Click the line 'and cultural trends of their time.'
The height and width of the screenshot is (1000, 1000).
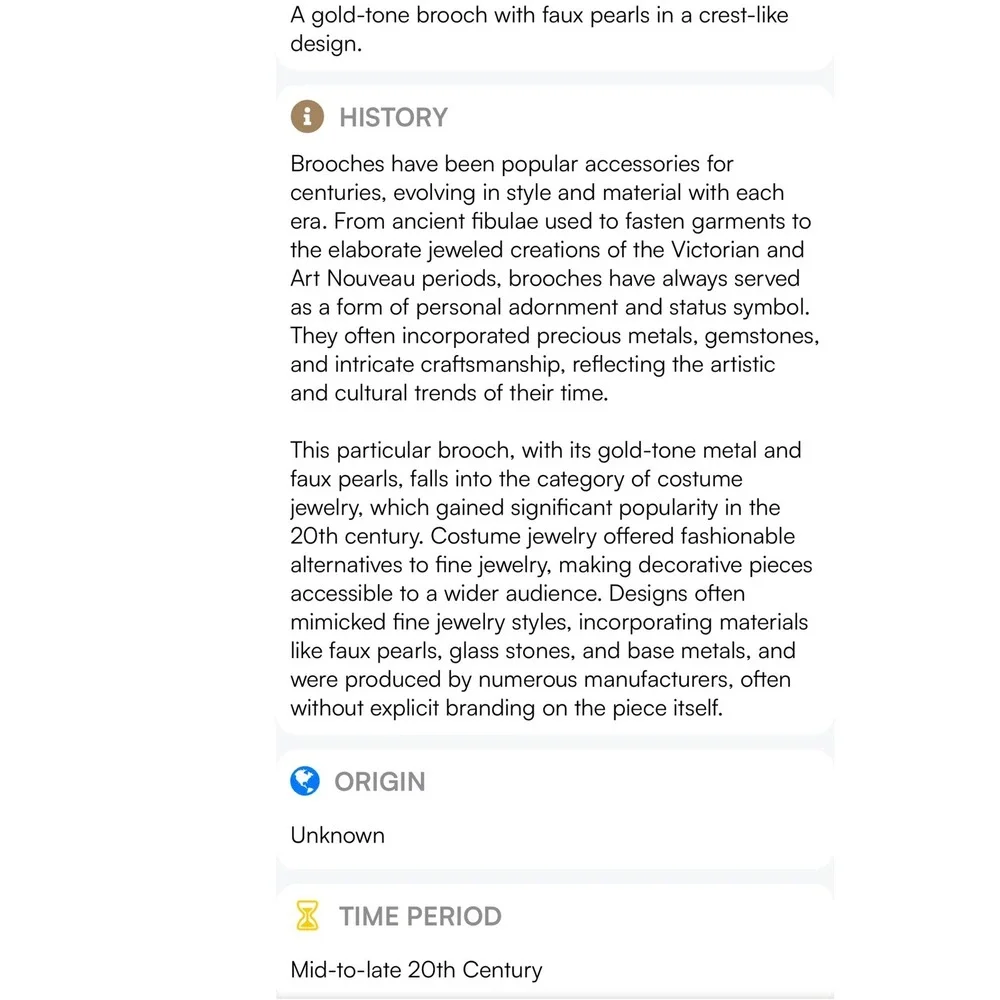click(x=450, y=393)
